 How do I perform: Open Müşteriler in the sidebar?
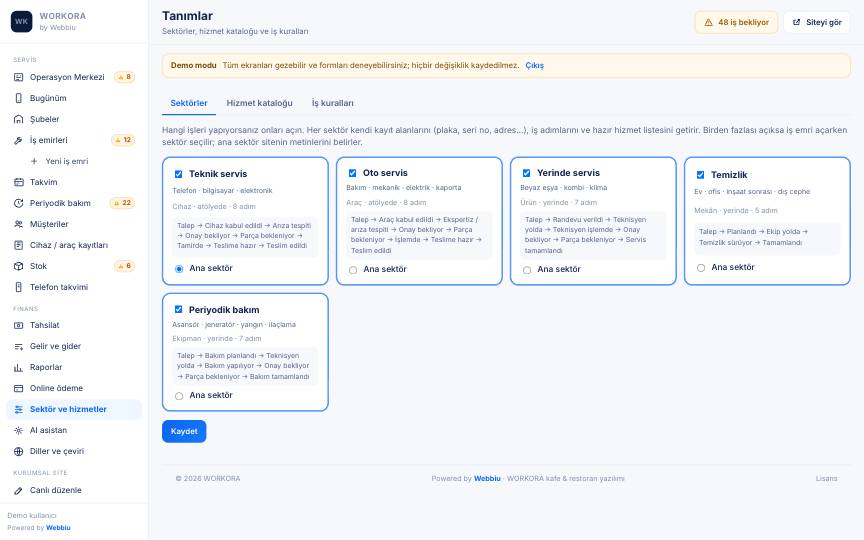pos(74,224)
